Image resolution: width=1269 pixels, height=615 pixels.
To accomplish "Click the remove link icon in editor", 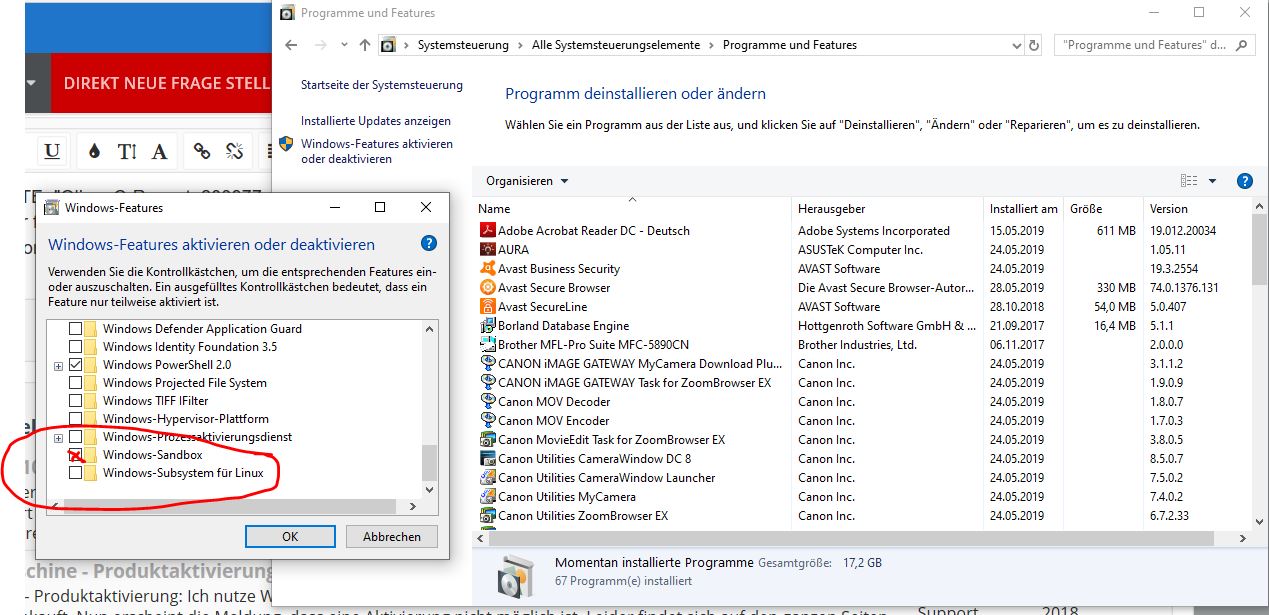I will click(235, 151).
